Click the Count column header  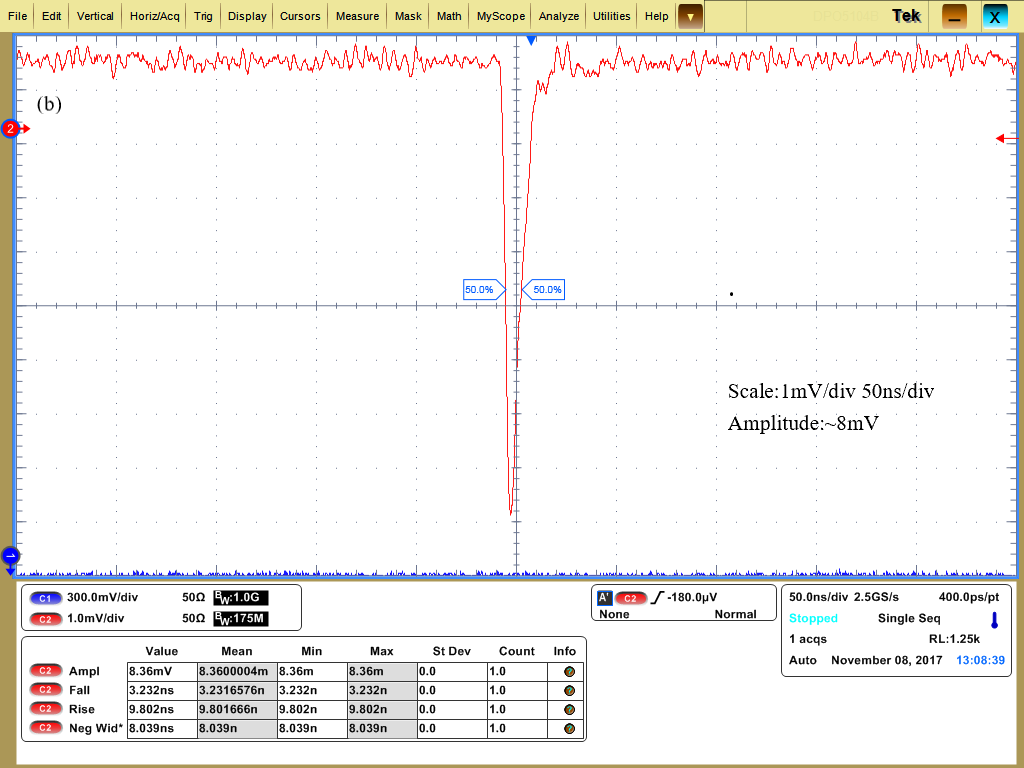point(517,651)
